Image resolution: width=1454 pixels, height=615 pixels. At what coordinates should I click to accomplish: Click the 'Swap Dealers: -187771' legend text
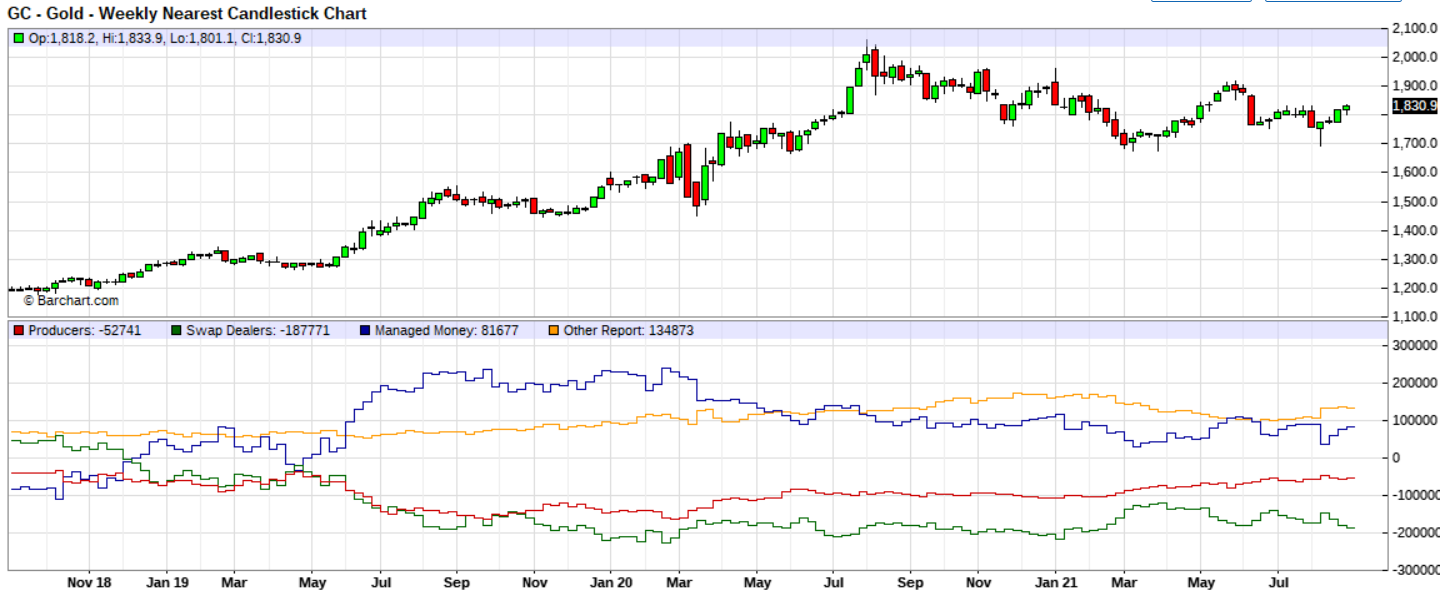[258, 330]
